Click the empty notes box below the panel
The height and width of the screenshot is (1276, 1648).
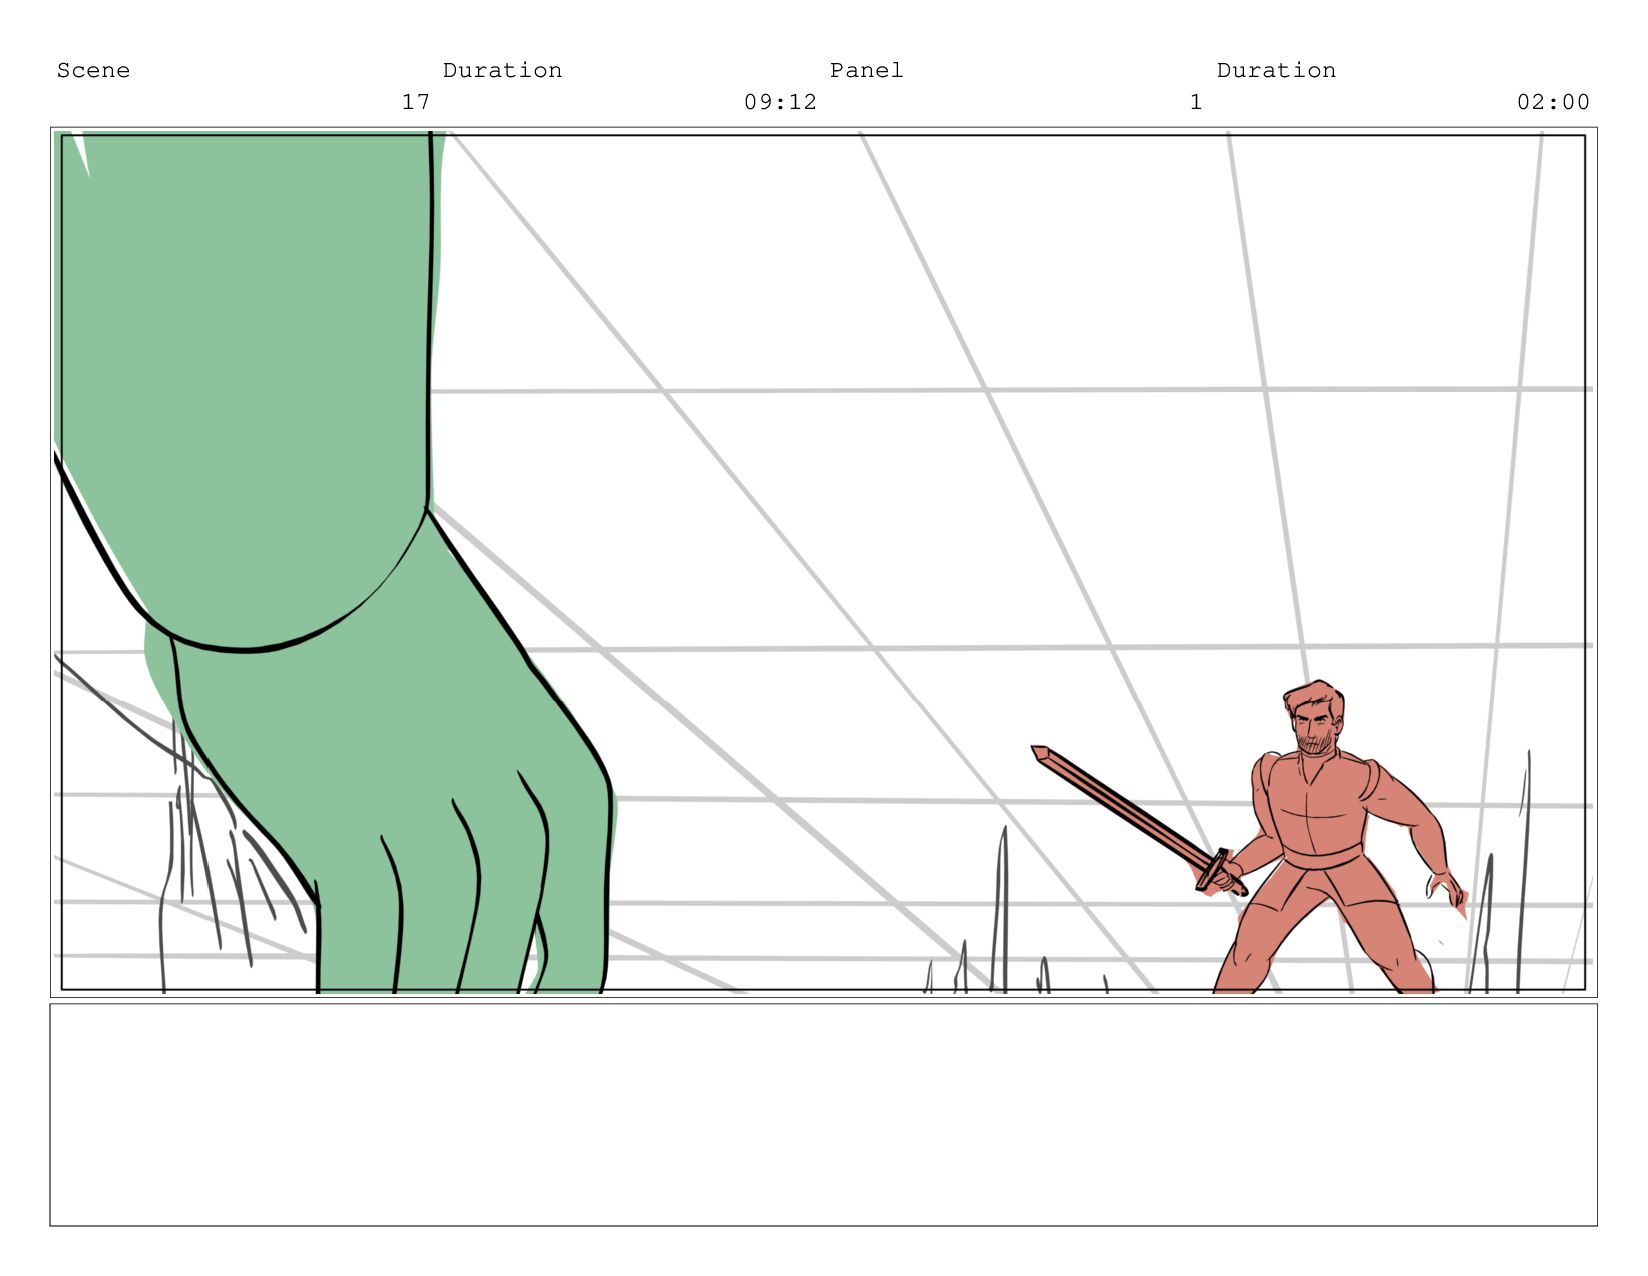[823, 1114]
